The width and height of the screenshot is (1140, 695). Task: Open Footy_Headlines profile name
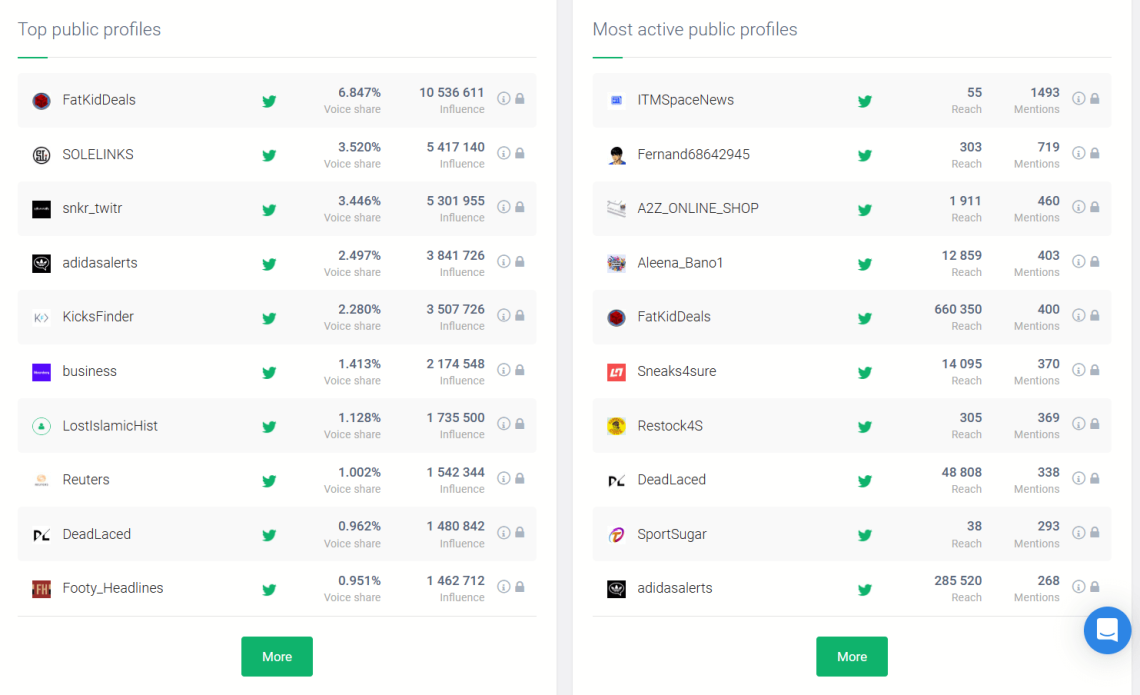pyautogui.click(x=113, y=588)
